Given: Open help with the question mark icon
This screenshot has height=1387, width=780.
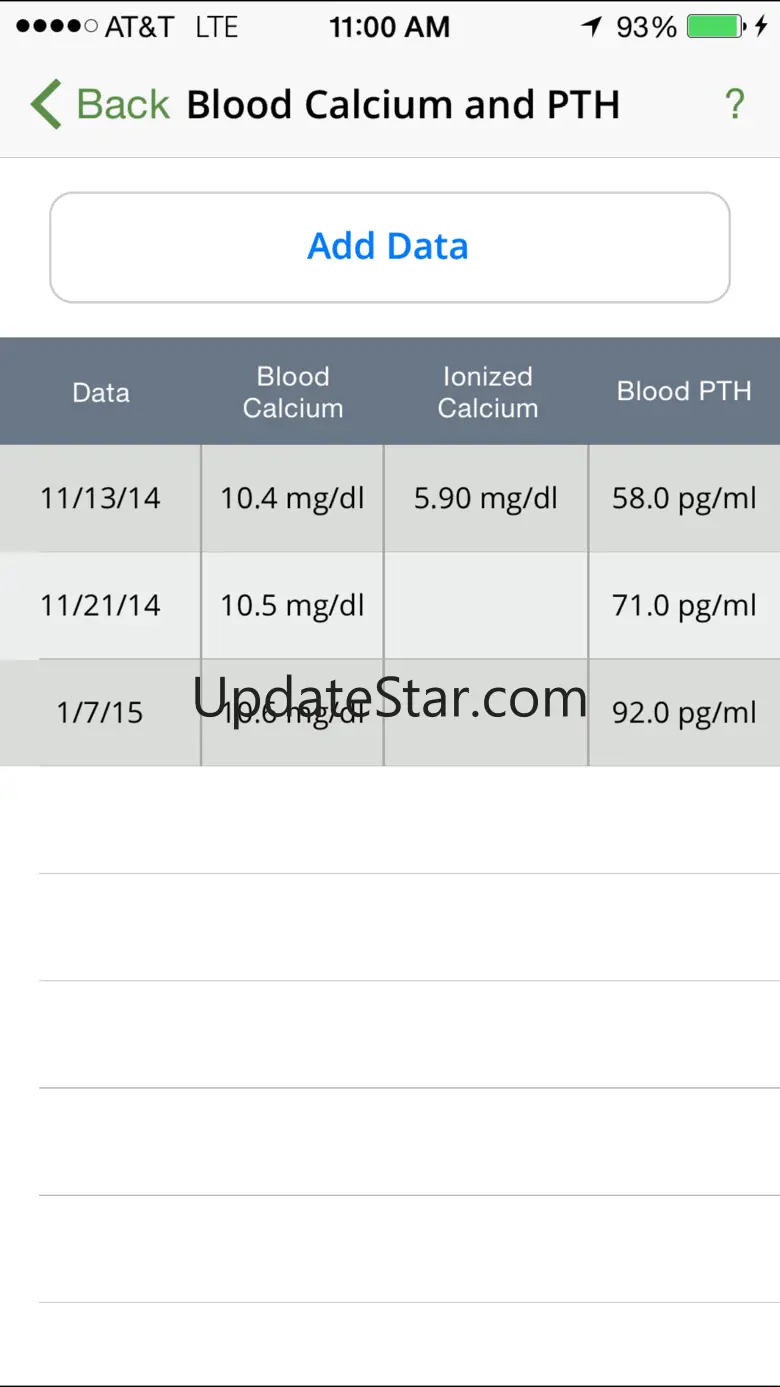Looking at the screenshot, I should (x=735, y=105).
